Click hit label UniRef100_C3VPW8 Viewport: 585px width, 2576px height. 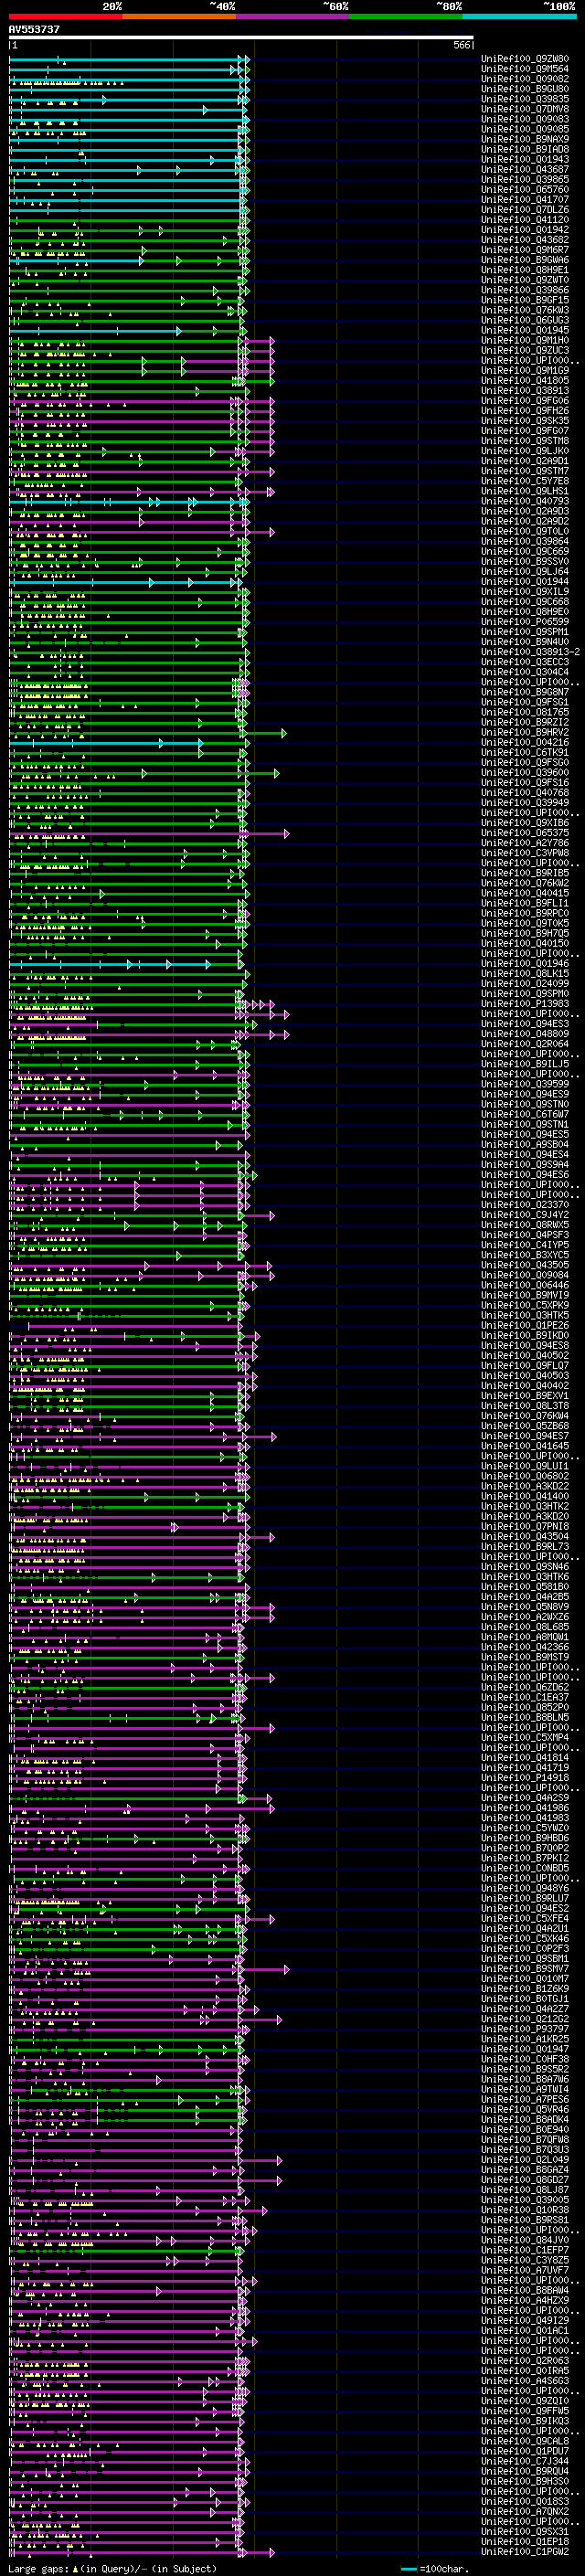click(525, 852)
